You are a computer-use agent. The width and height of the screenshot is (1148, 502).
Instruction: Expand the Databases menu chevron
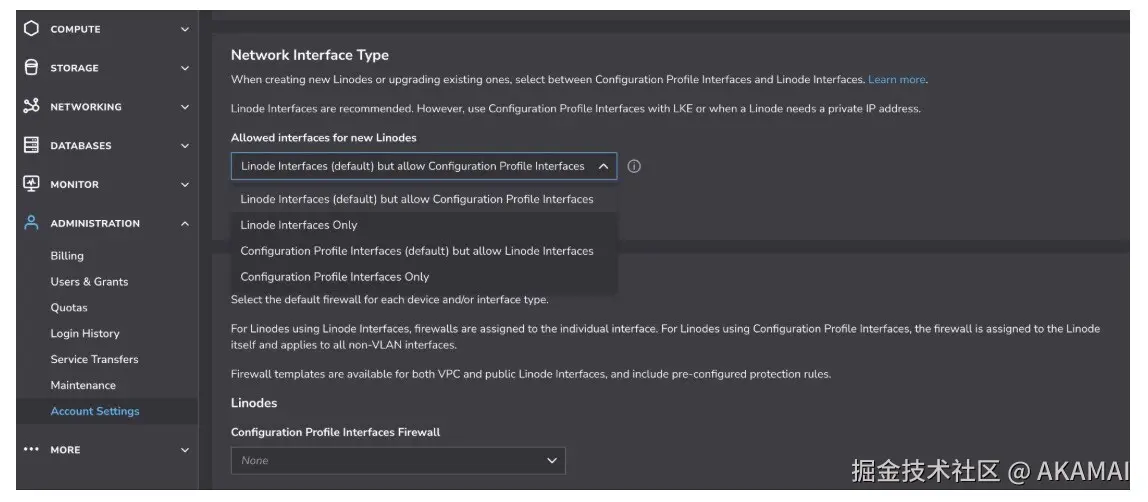pos(184,146)
